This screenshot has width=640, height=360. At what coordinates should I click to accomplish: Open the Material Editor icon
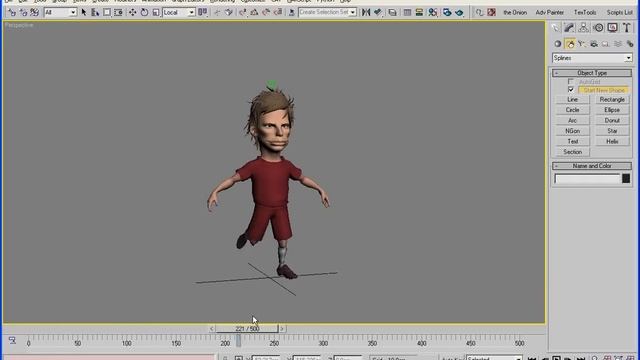[432, 12]
